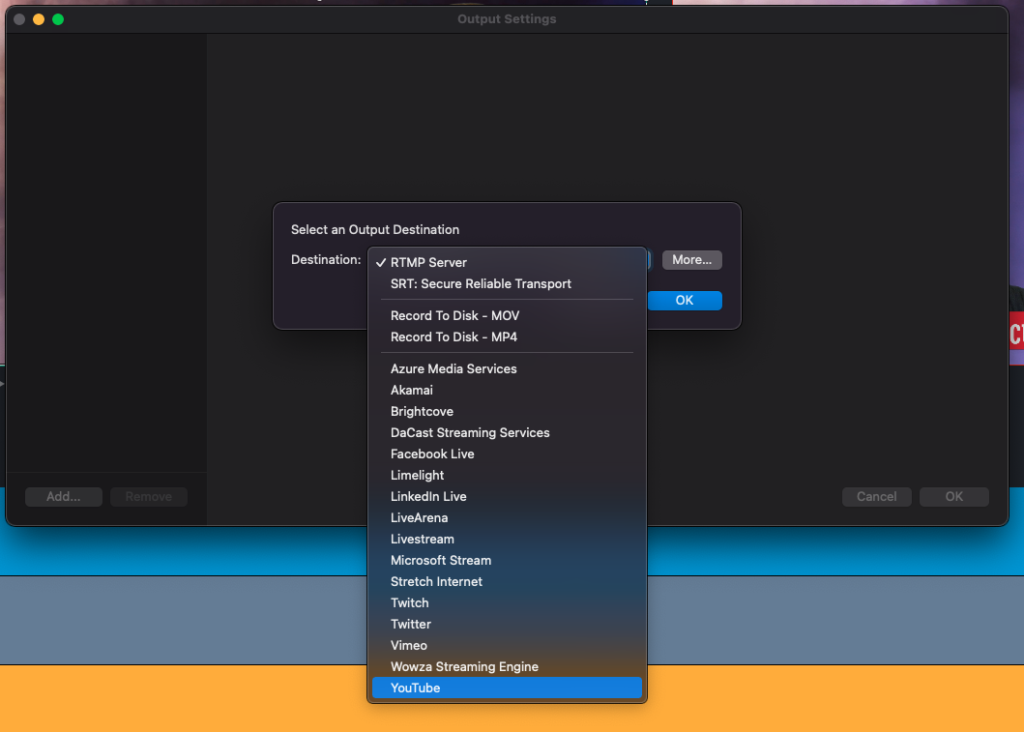The height and width of the screenshot is (732, 1024).
Task: Select LiveArena destination
Action: [x=507, y=518]
